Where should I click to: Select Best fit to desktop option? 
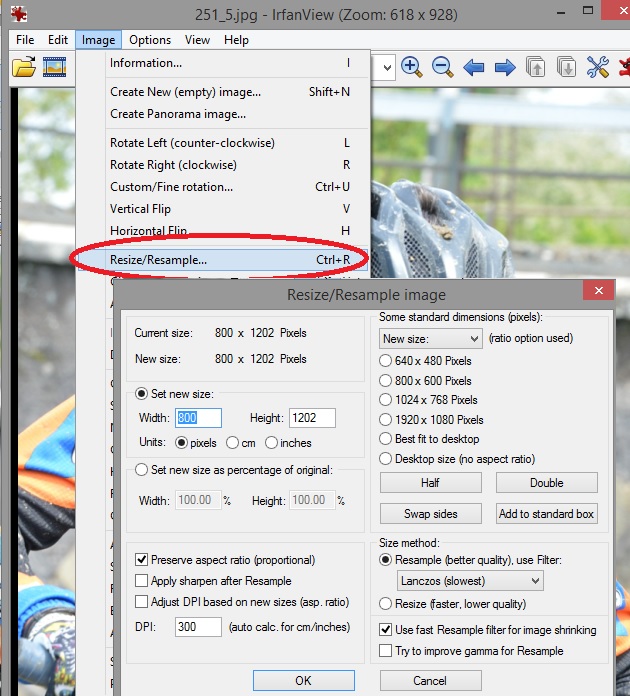point(385,439)
